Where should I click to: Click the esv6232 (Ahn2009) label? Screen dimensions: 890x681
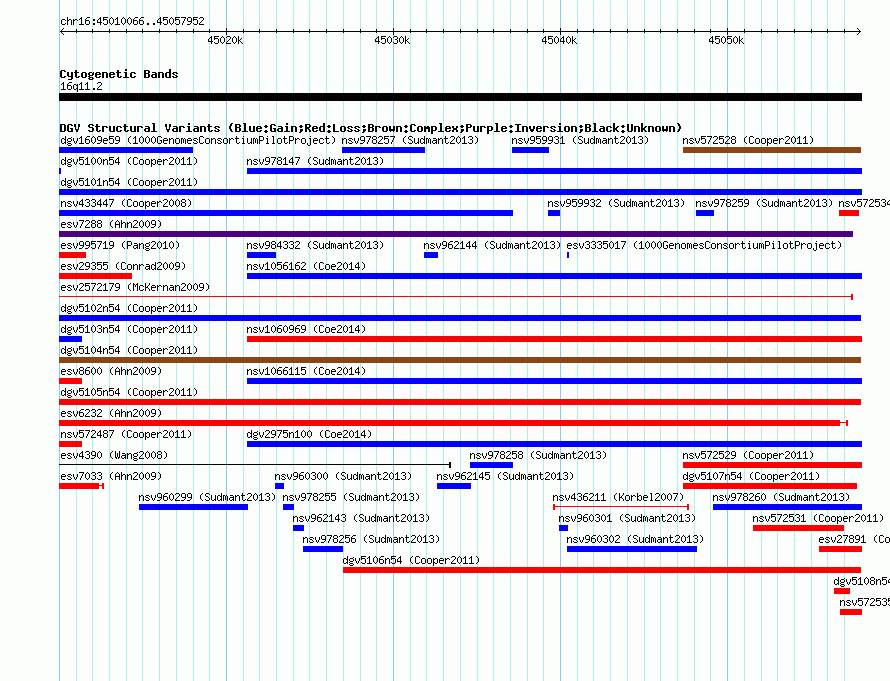pos(111,413)
